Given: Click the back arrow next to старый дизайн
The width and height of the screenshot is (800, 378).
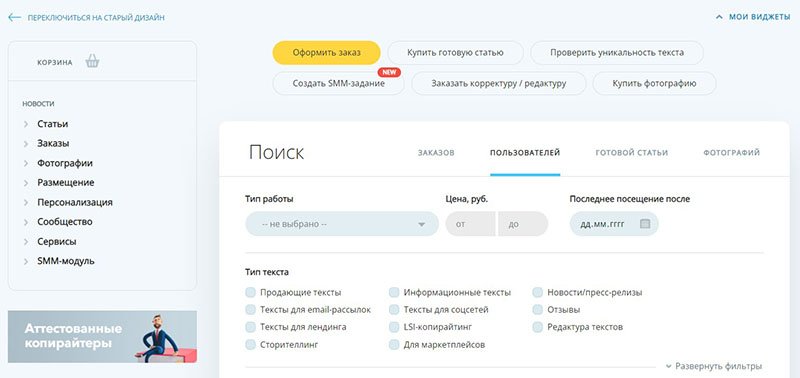Looking at the screenshot, I should (x=14, y=17).
